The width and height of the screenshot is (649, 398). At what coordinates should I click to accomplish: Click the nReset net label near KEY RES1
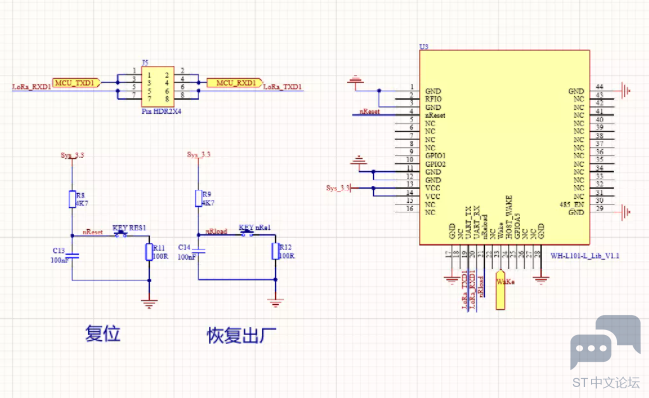tap(93, 232)
